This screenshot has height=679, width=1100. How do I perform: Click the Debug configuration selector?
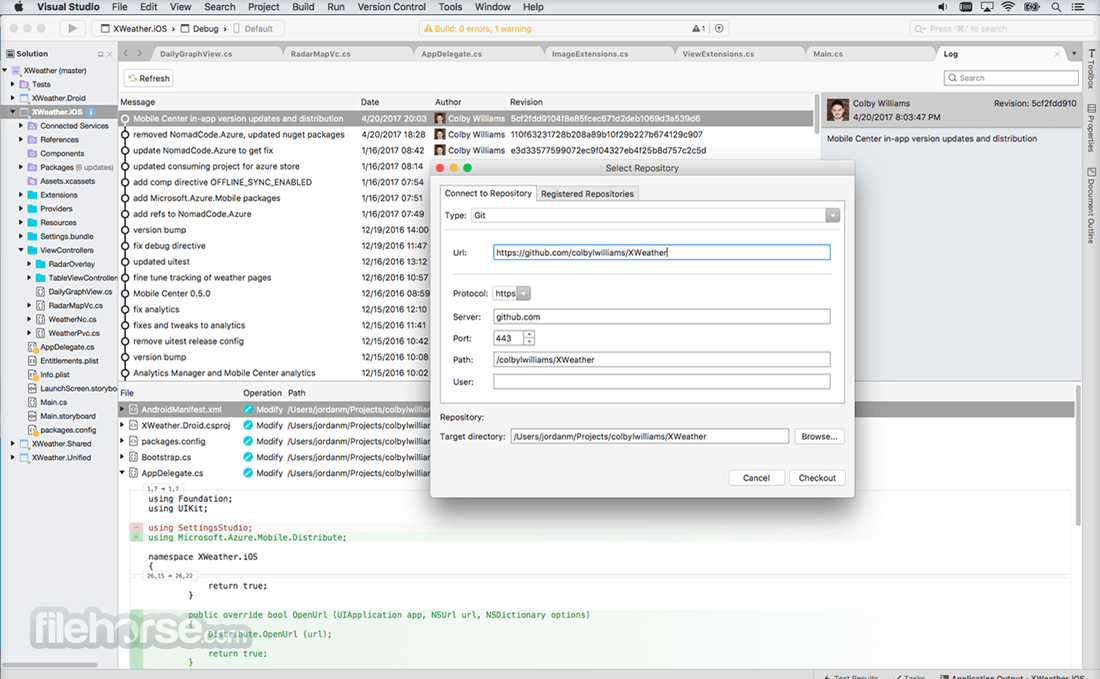[x=205, y=29]
